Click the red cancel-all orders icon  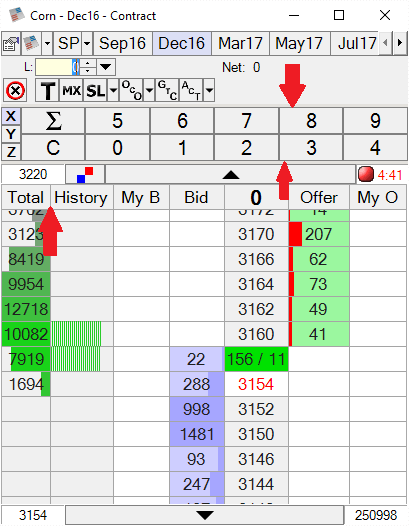[x=15, y=90]
